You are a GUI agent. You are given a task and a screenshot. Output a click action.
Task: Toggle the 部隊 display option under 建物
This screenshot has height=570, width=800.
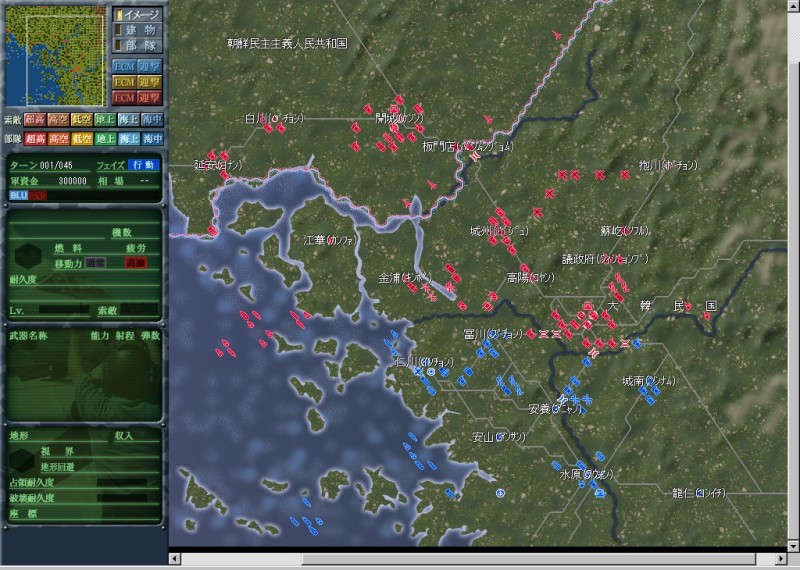coord(137,45)
